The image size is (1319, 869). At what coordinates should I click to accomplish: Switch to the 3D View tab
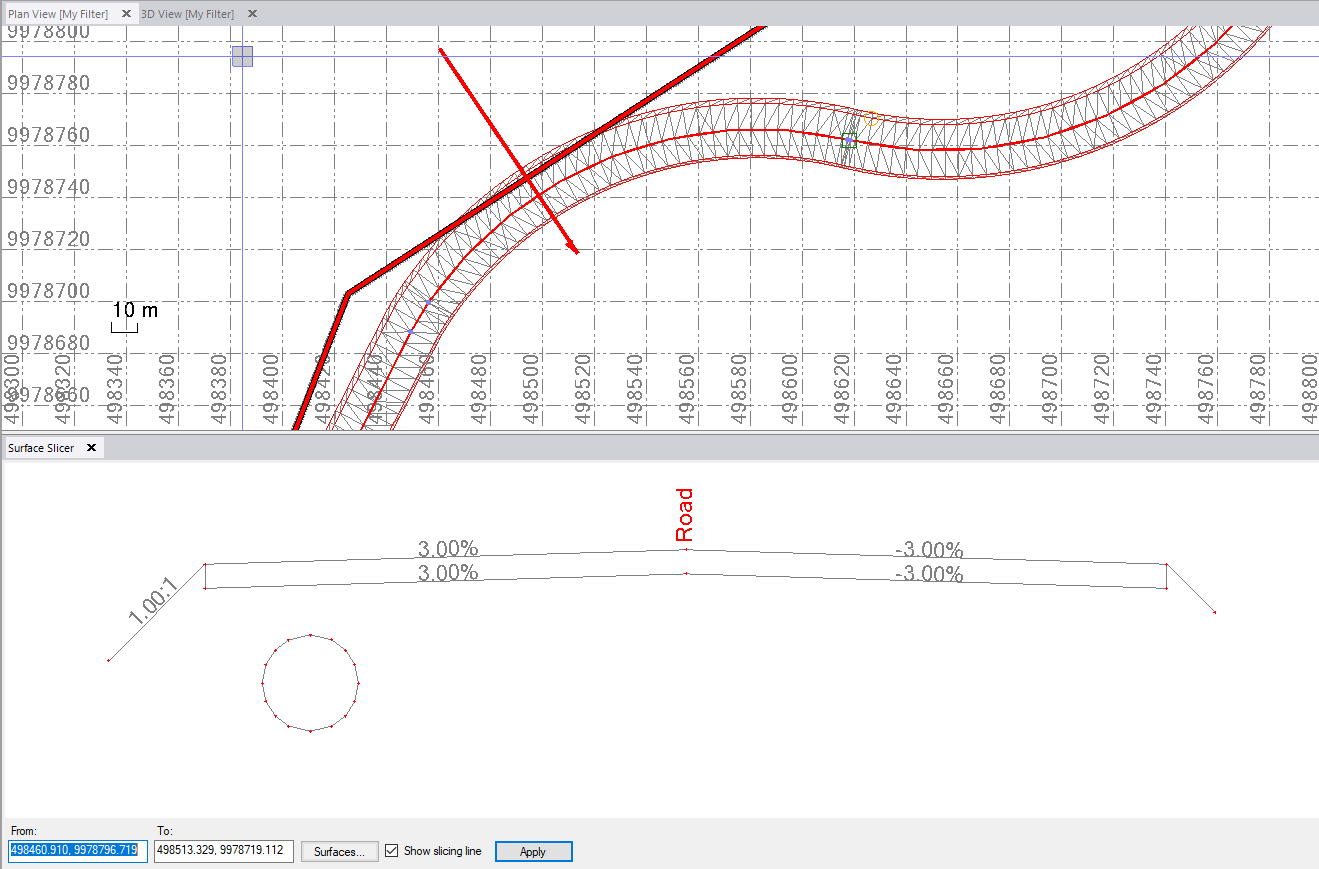(187, 14)
